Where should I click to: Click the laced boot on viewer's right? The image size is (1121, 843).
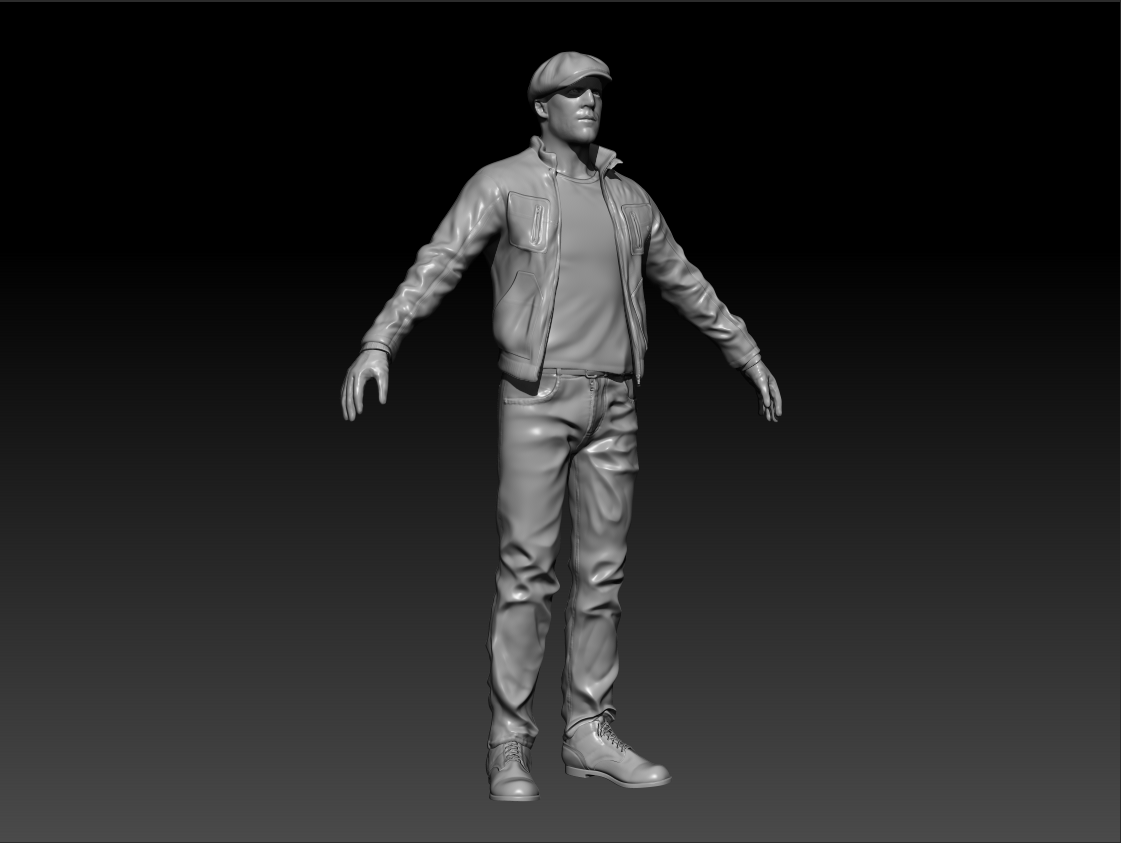(612, 752)
